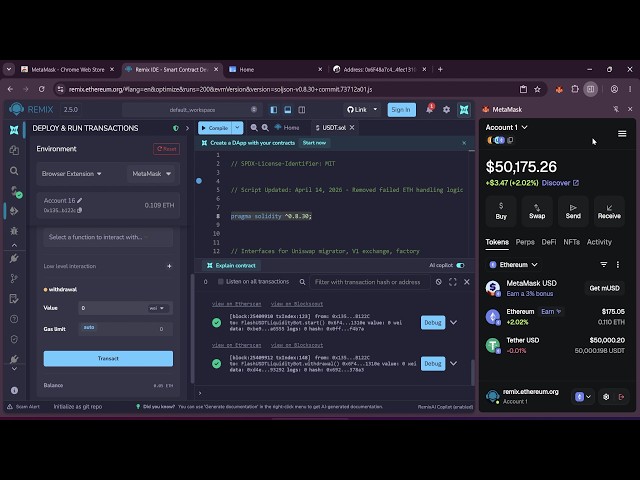
Task: Click MetaMask Send button
Action: click(573, 211)
